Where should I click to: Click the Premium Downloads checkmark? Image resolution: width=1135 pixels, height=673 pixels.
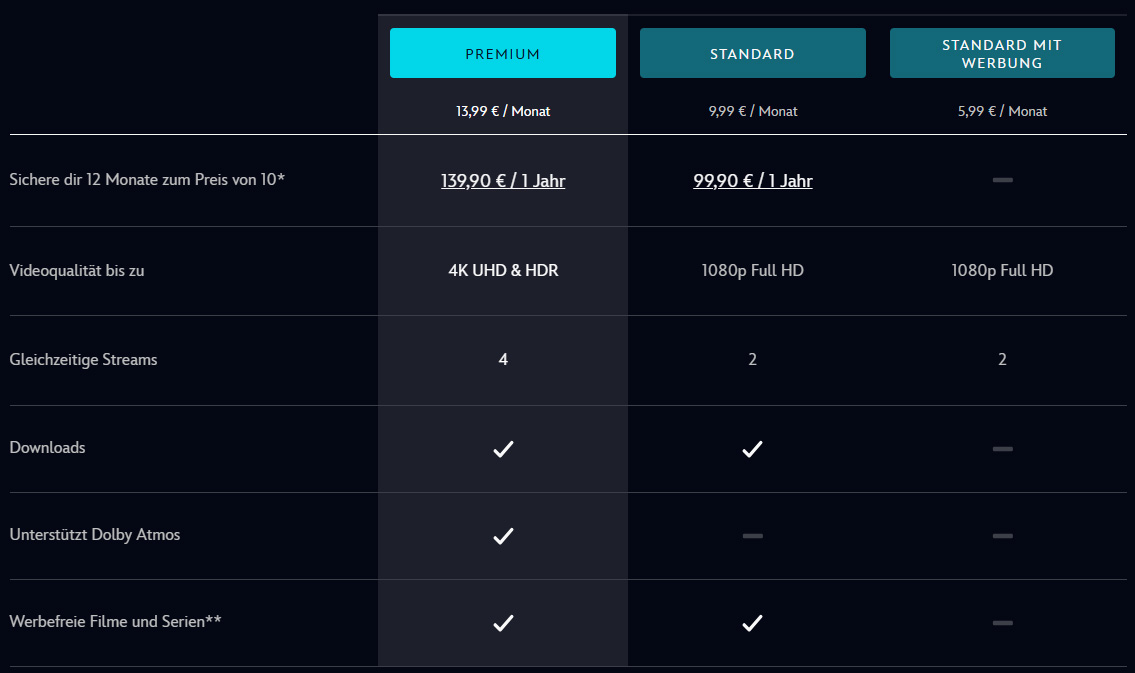pos(503,449)
